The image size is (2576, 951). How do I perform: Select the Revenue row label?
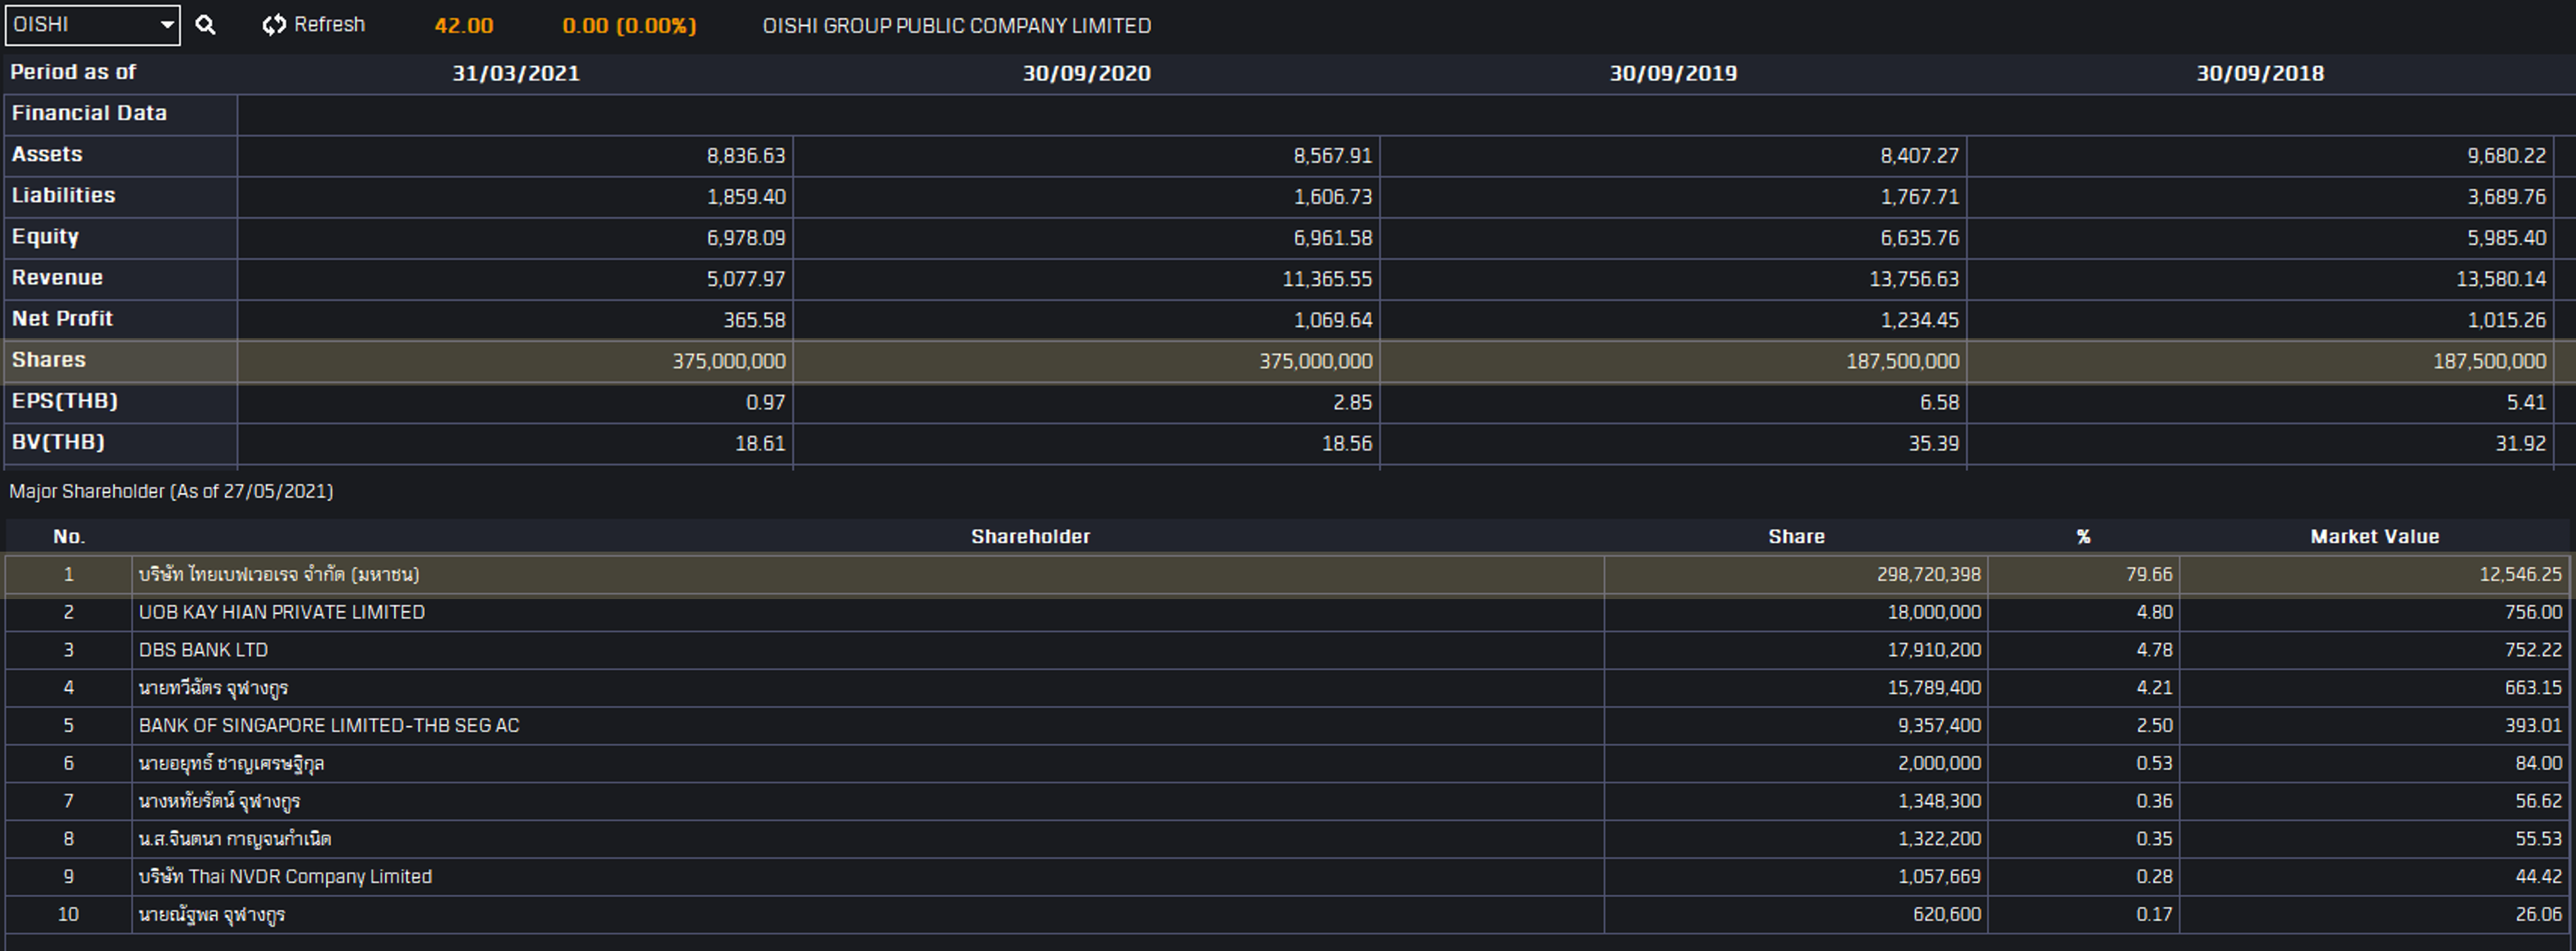coord(57,278)
